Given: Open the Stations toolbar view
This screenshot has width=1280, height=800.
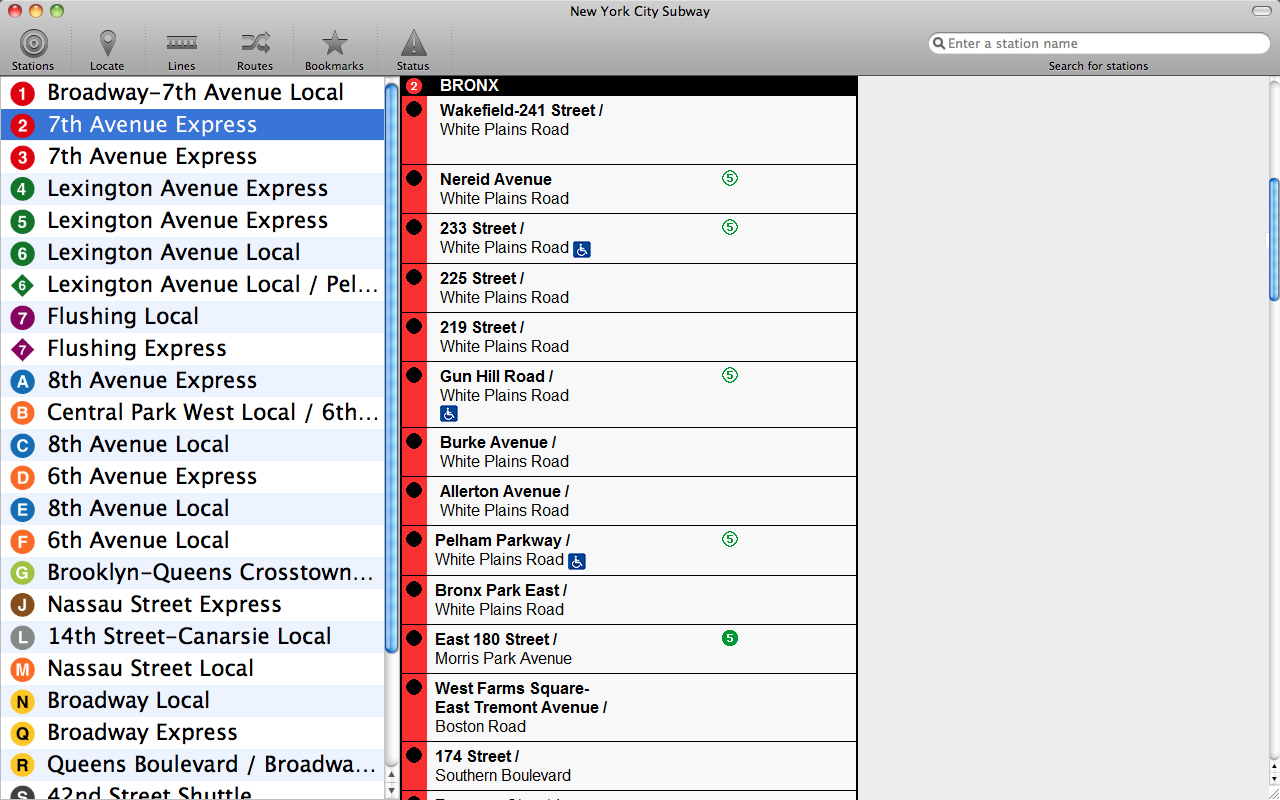Looking at the screenshot, I should [x=33, y=50].
